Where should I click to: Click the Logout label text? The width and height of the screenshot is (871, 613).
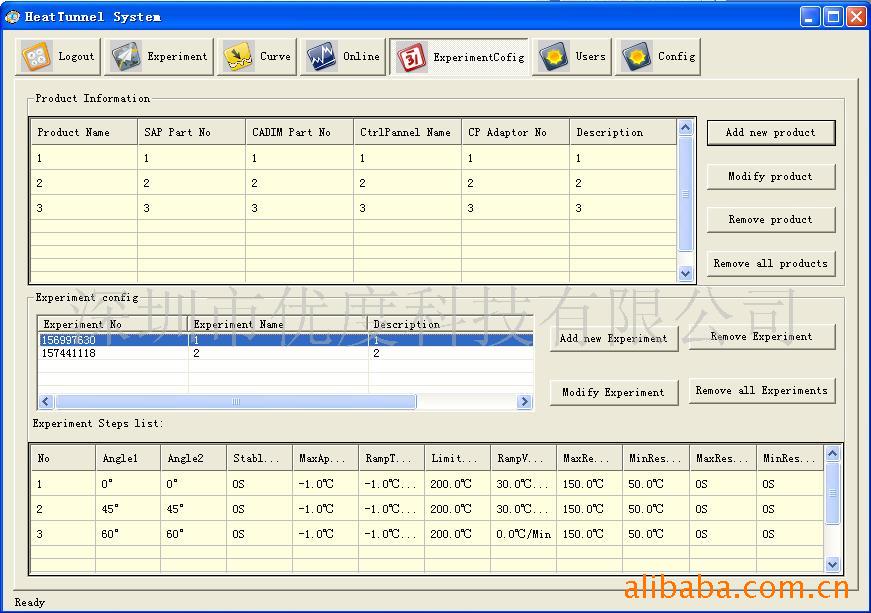pos(76,57)
